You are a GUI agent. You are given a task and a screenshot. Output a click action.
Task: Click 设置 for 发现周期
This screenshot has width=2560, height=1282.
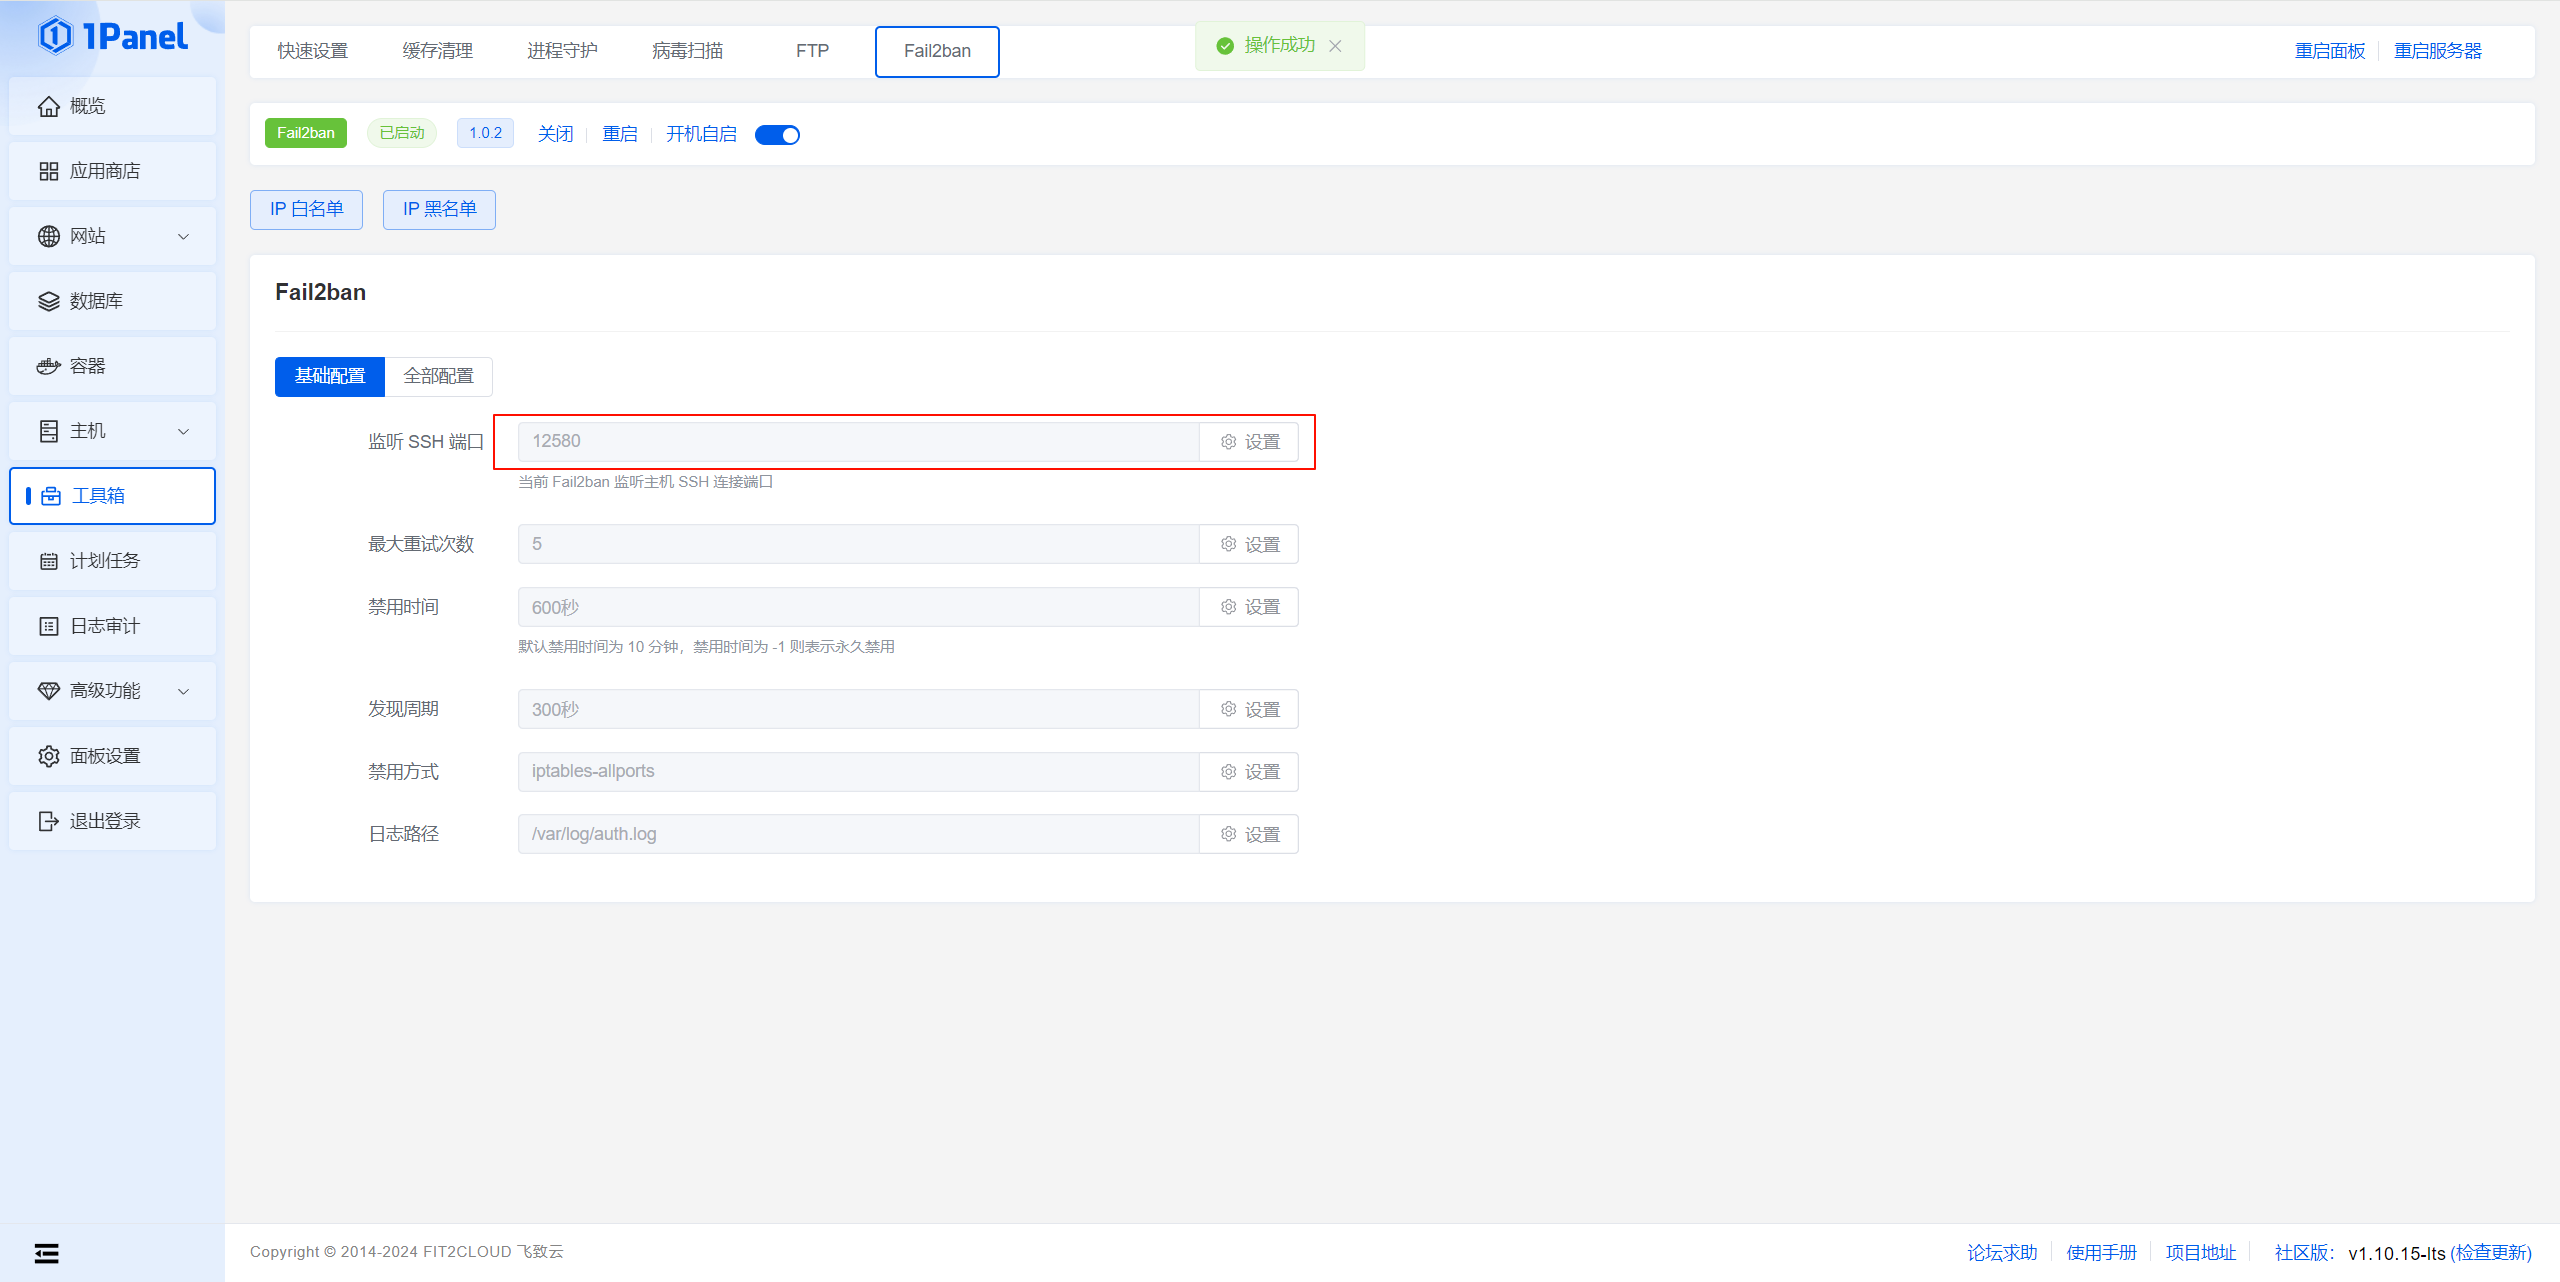(x=1249, y=709)
